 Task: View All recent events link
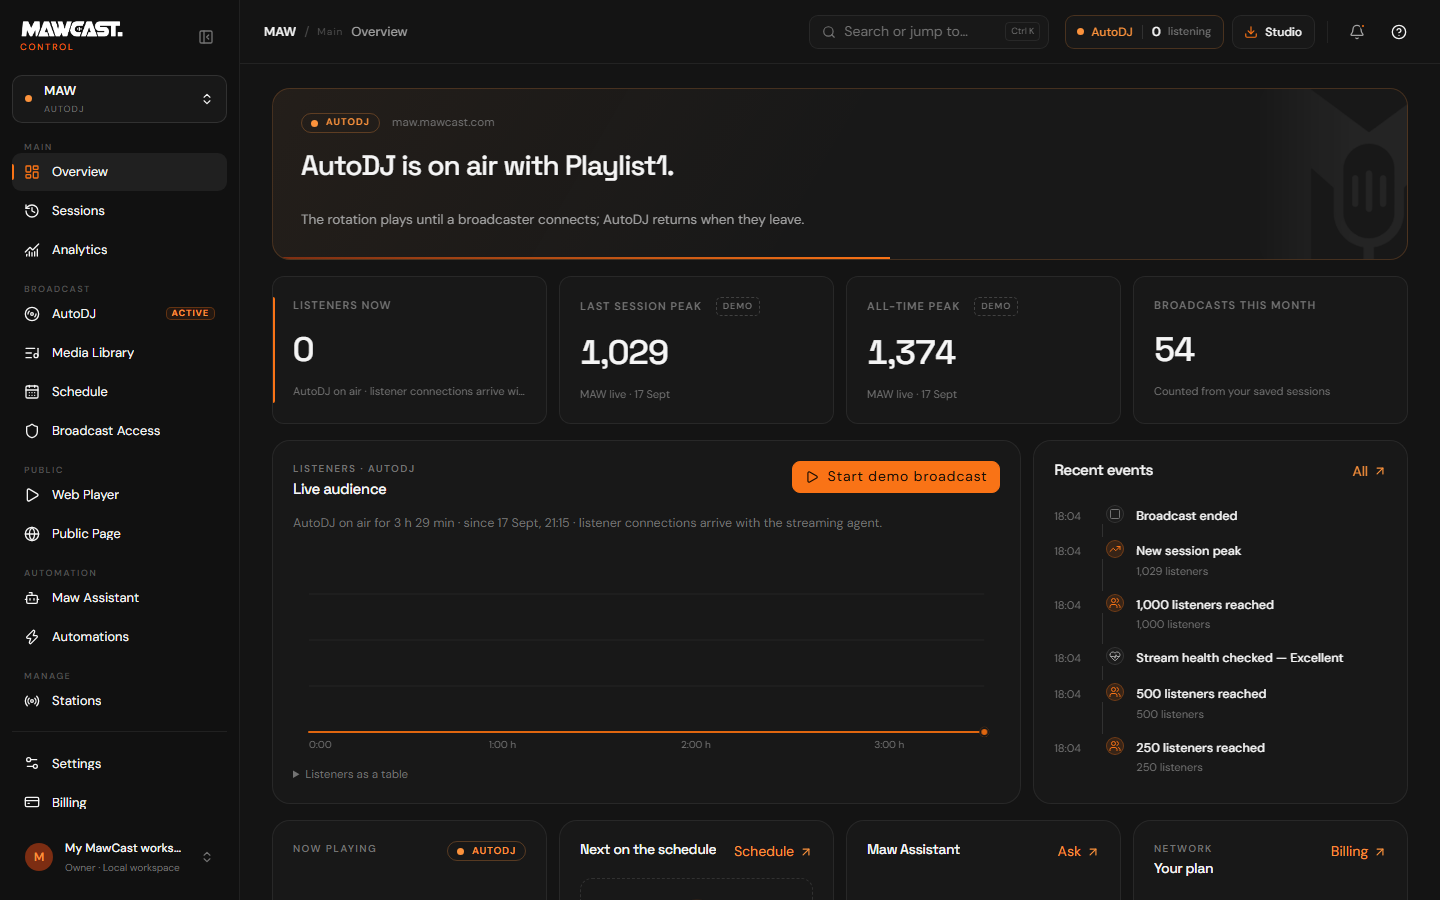(1369, 471)
